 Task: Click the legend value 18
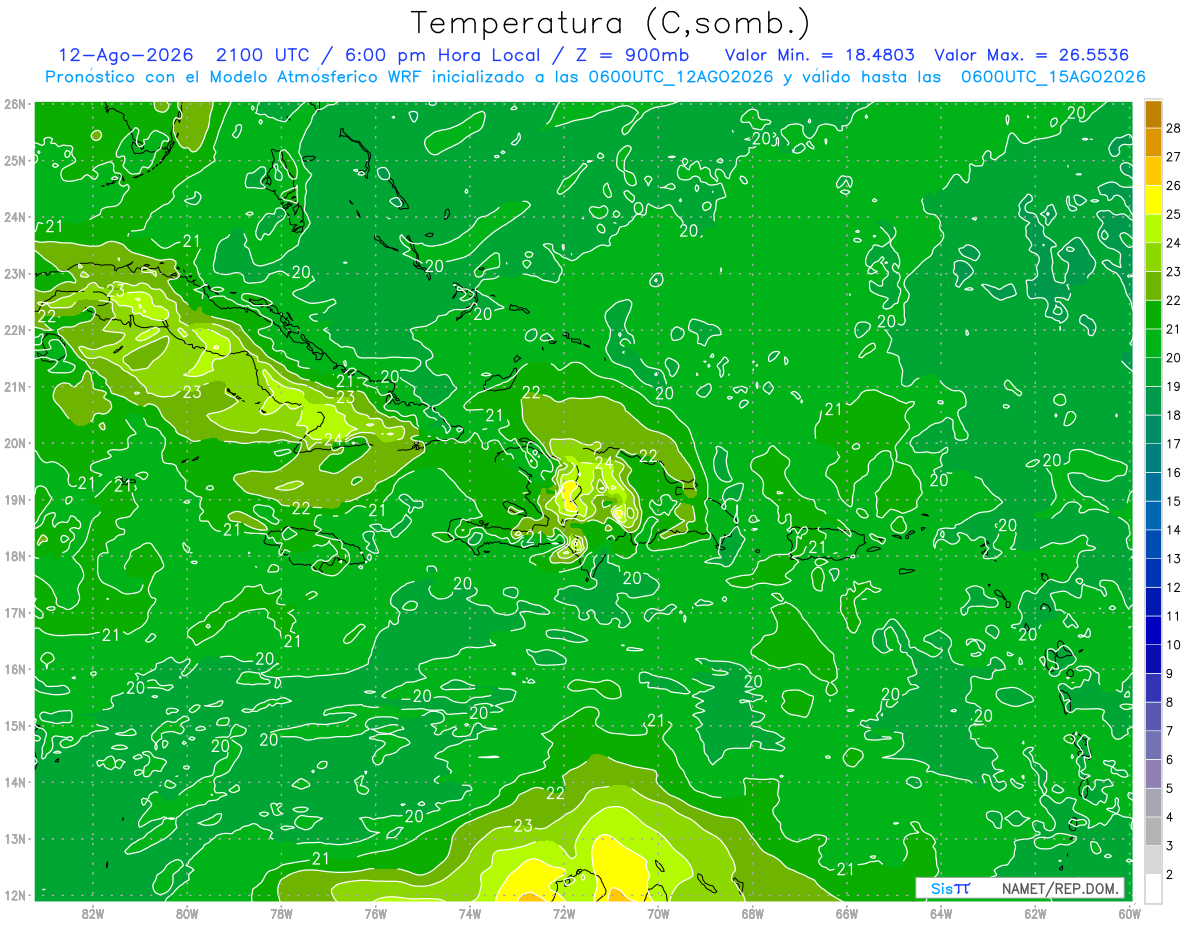click(1174, 415)
